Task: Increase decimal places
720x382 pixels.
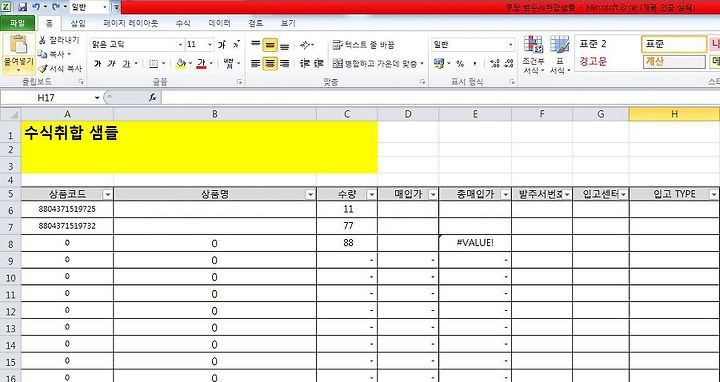Action: [494, 63]
